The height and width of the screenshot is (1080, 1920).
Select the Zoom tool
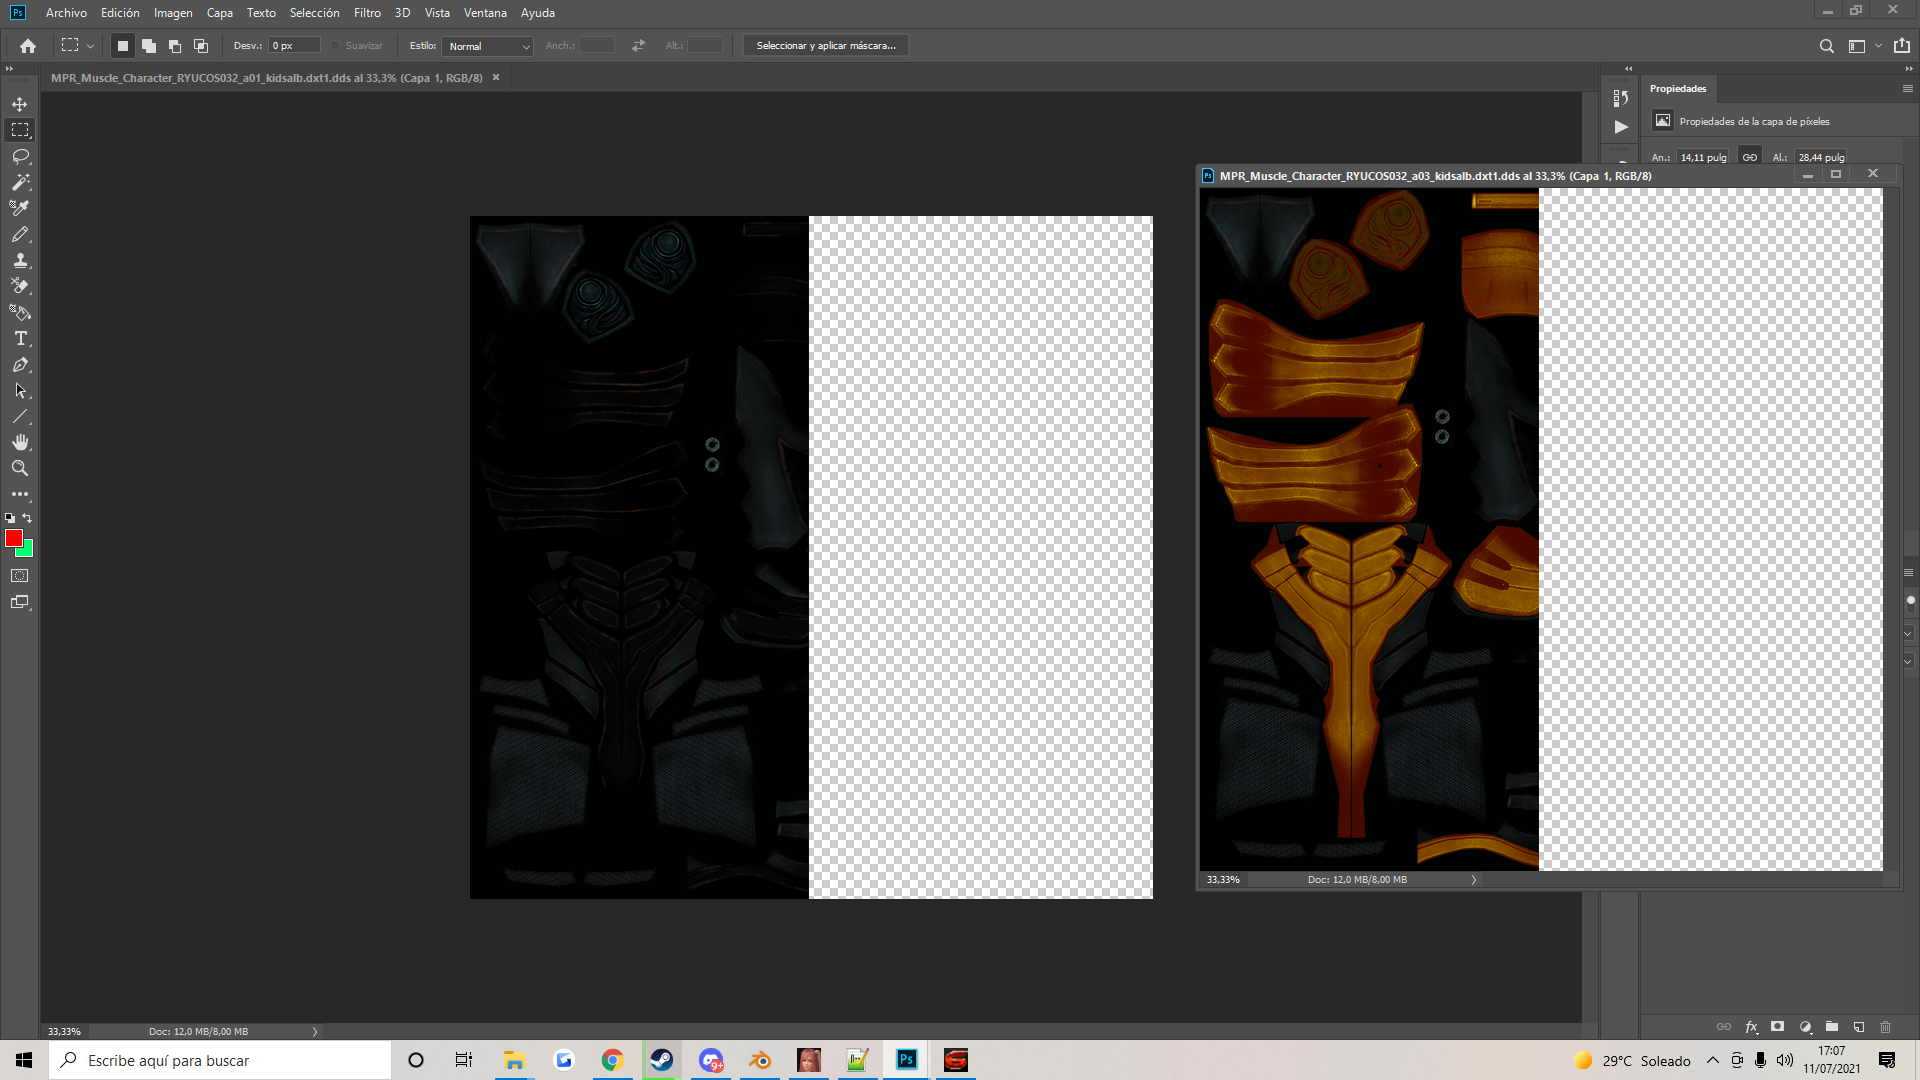pos(20,468)
